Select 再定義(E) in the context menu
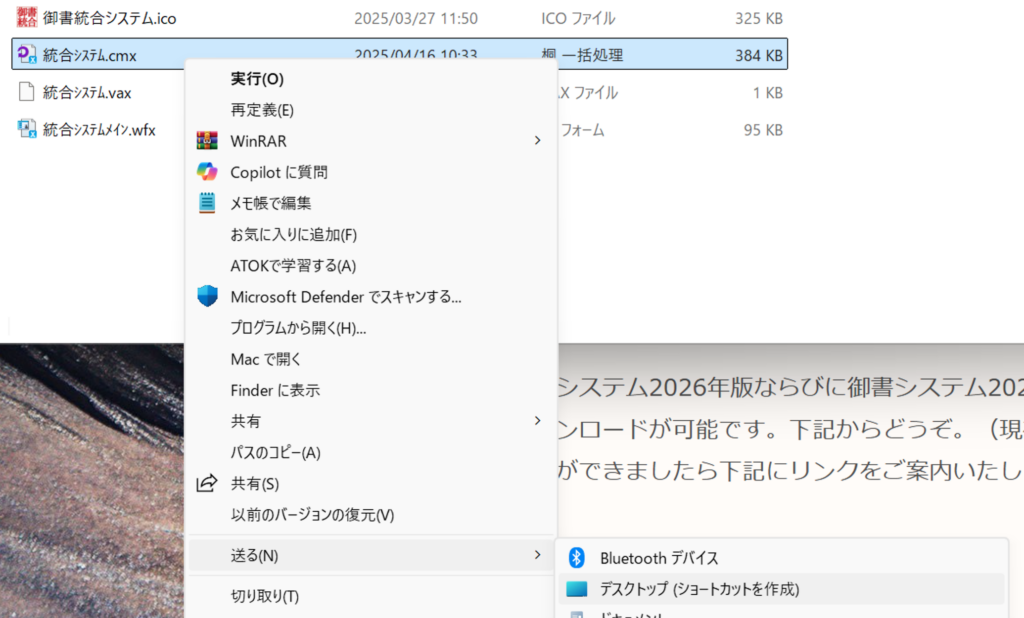Viewport: 1024px width, 618px height. [x=262, y=110]
